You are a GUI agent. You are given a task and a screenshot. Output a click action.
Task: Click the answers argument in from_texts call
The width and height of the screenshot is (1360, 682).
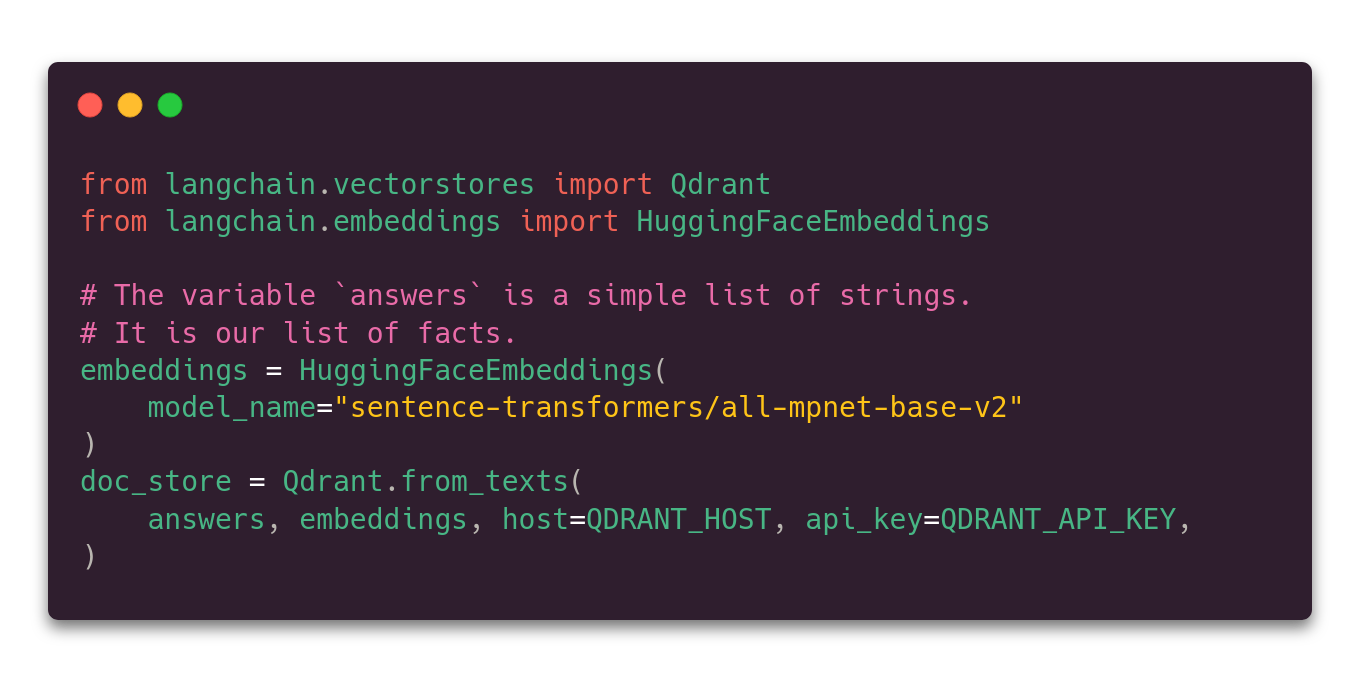pyautogui.click(x=206, y=520)
